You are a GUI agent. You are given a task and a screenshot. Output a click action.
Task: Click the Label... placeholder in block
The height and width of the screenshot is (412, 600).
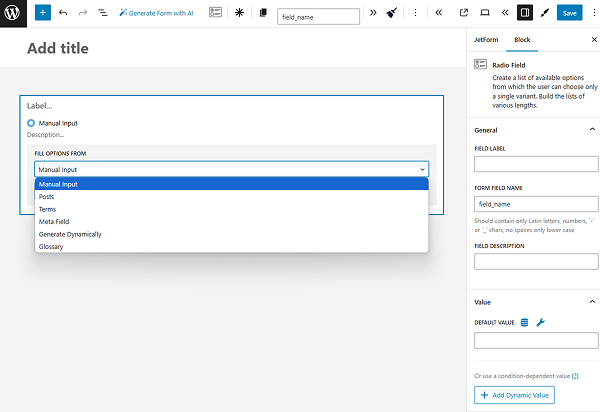(x=39, y=106)
